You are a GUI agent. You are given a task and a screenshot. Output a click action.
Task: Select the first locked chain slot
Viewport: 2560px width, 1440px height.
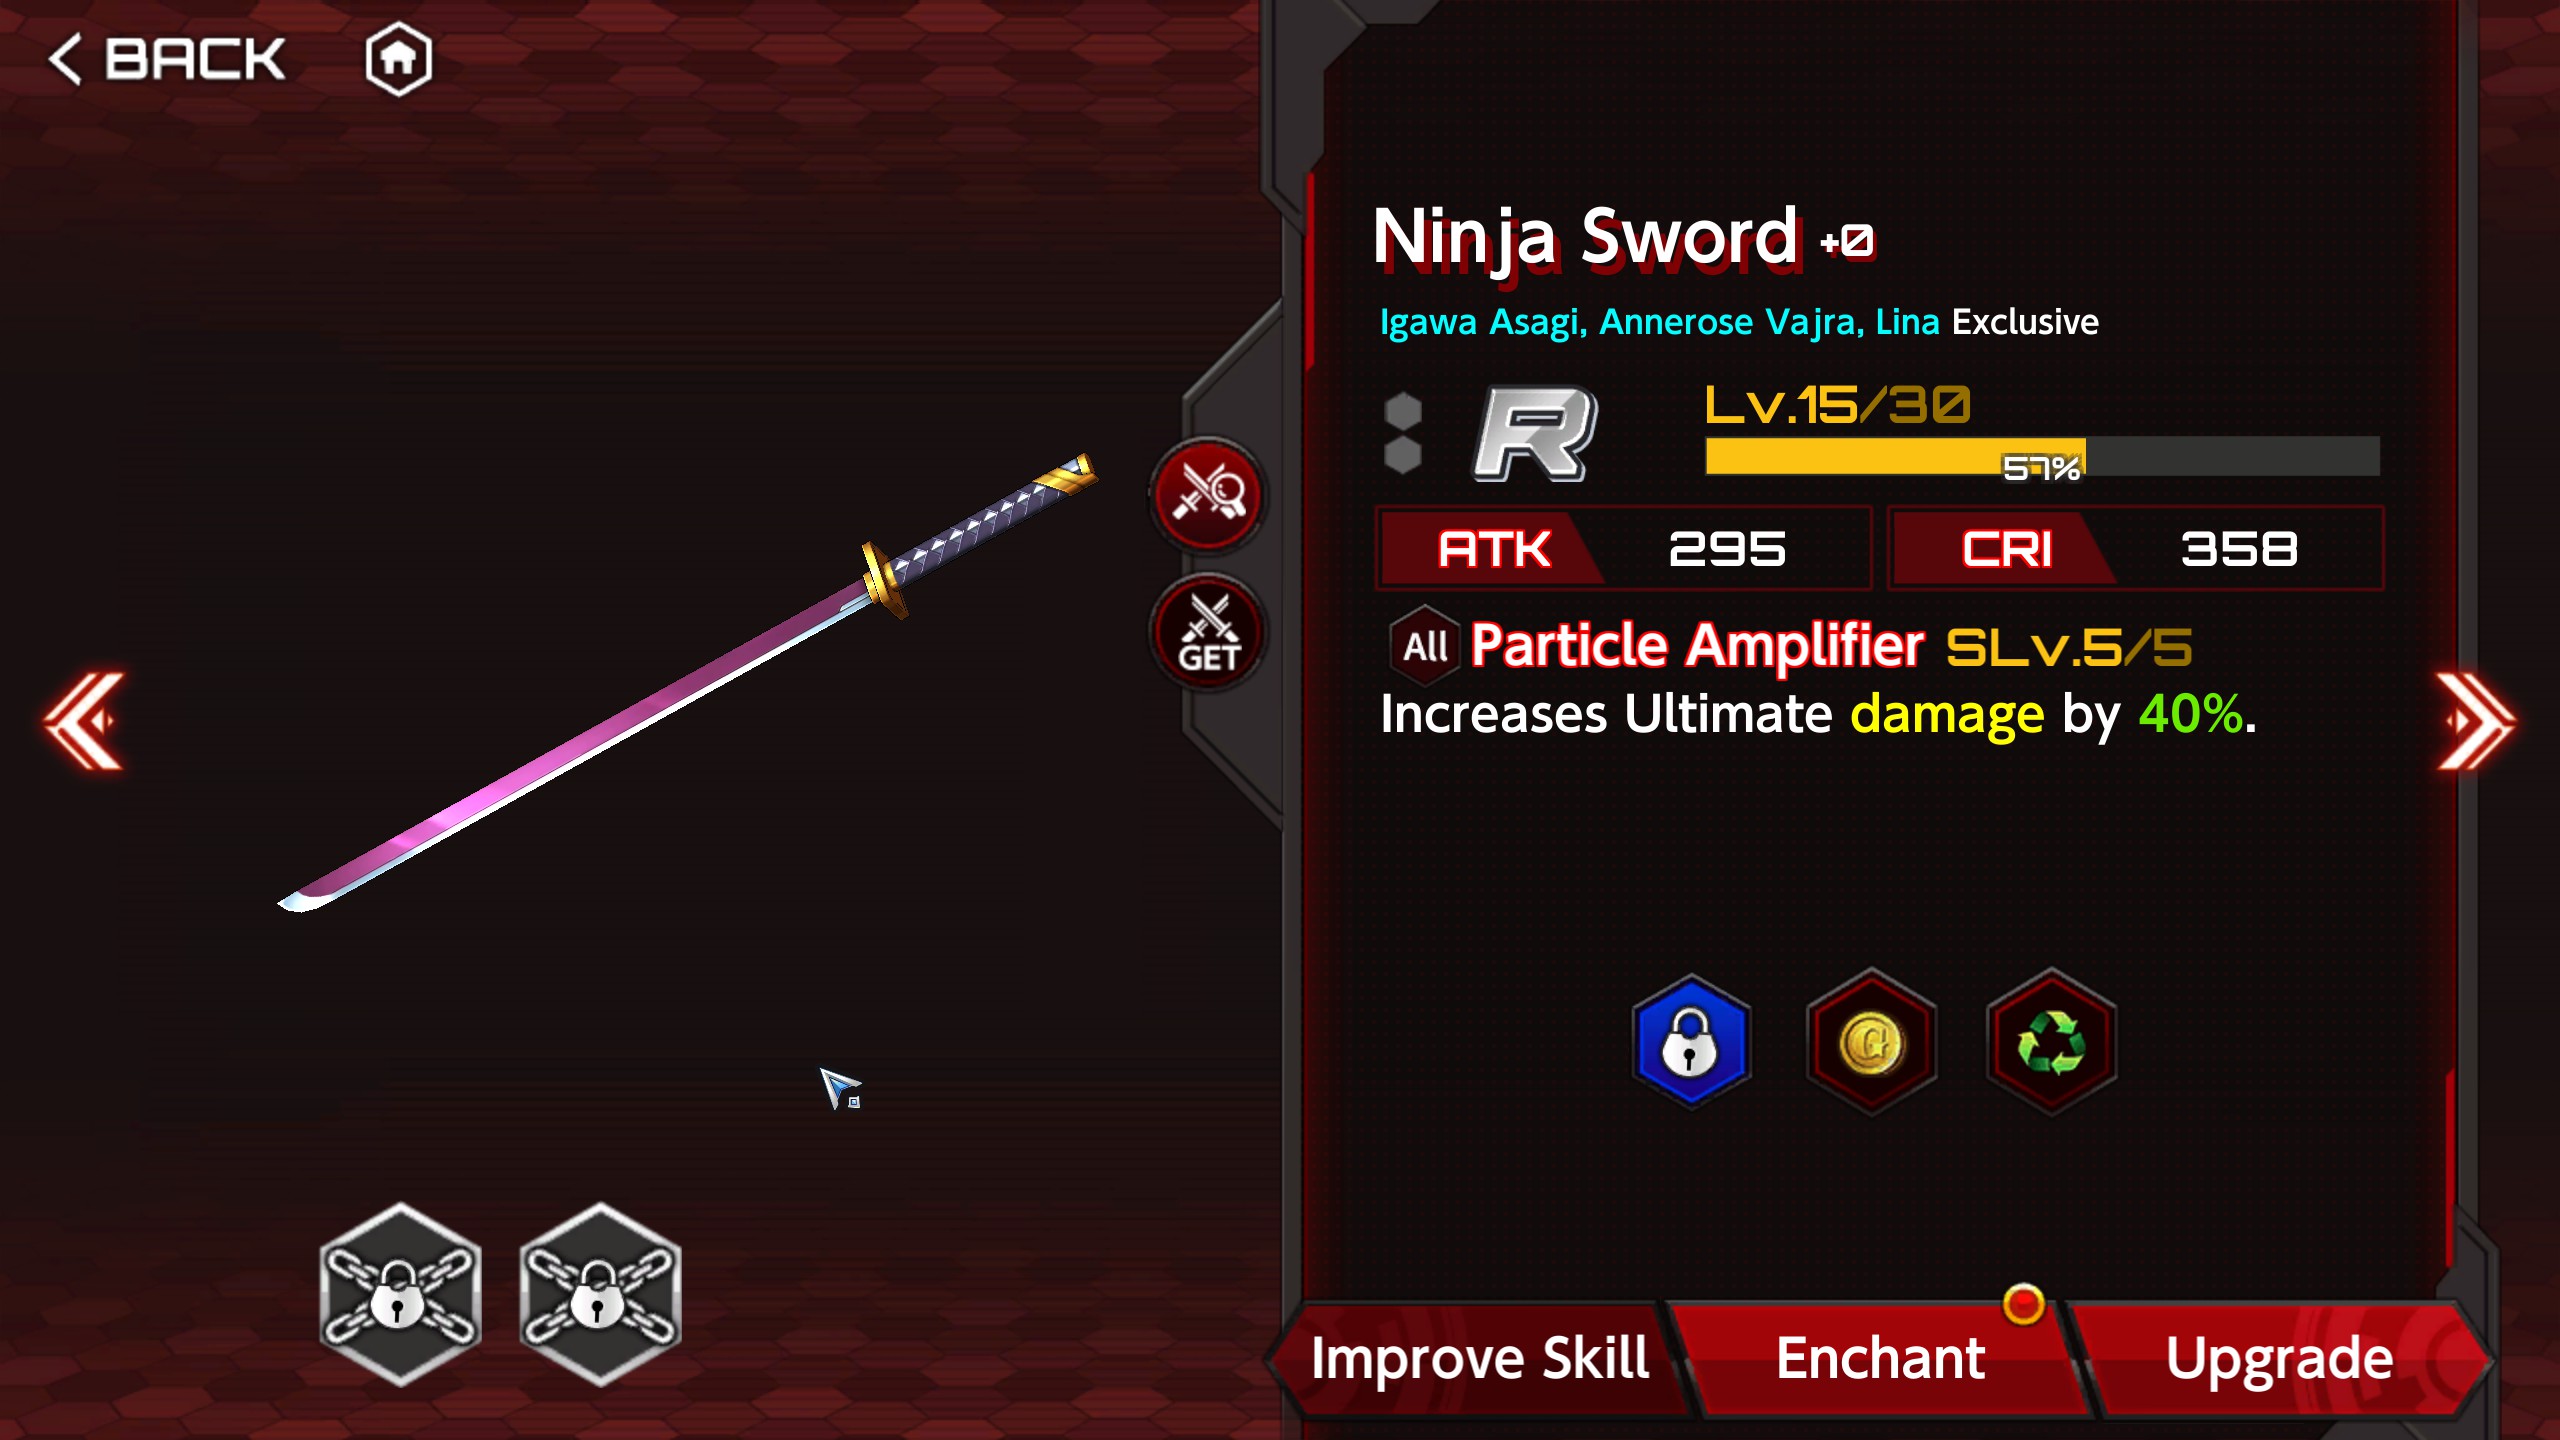coord(400,1294)
